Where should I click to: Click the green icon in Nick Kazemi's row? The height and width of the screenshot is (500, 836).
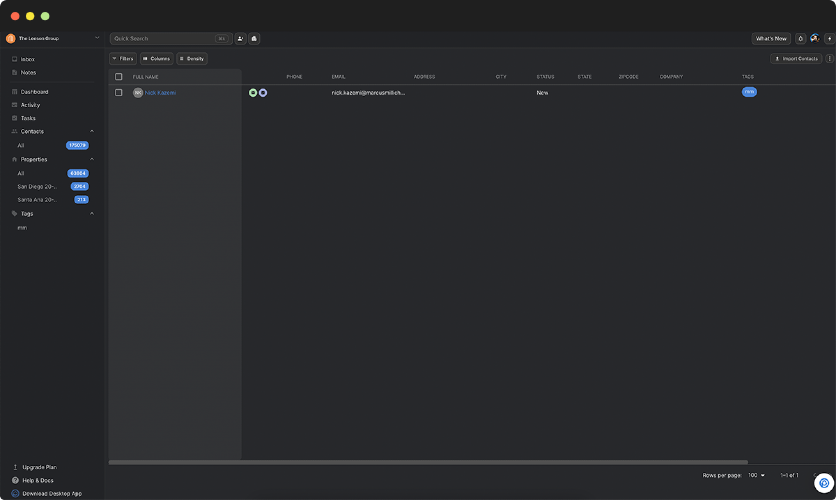253,93
